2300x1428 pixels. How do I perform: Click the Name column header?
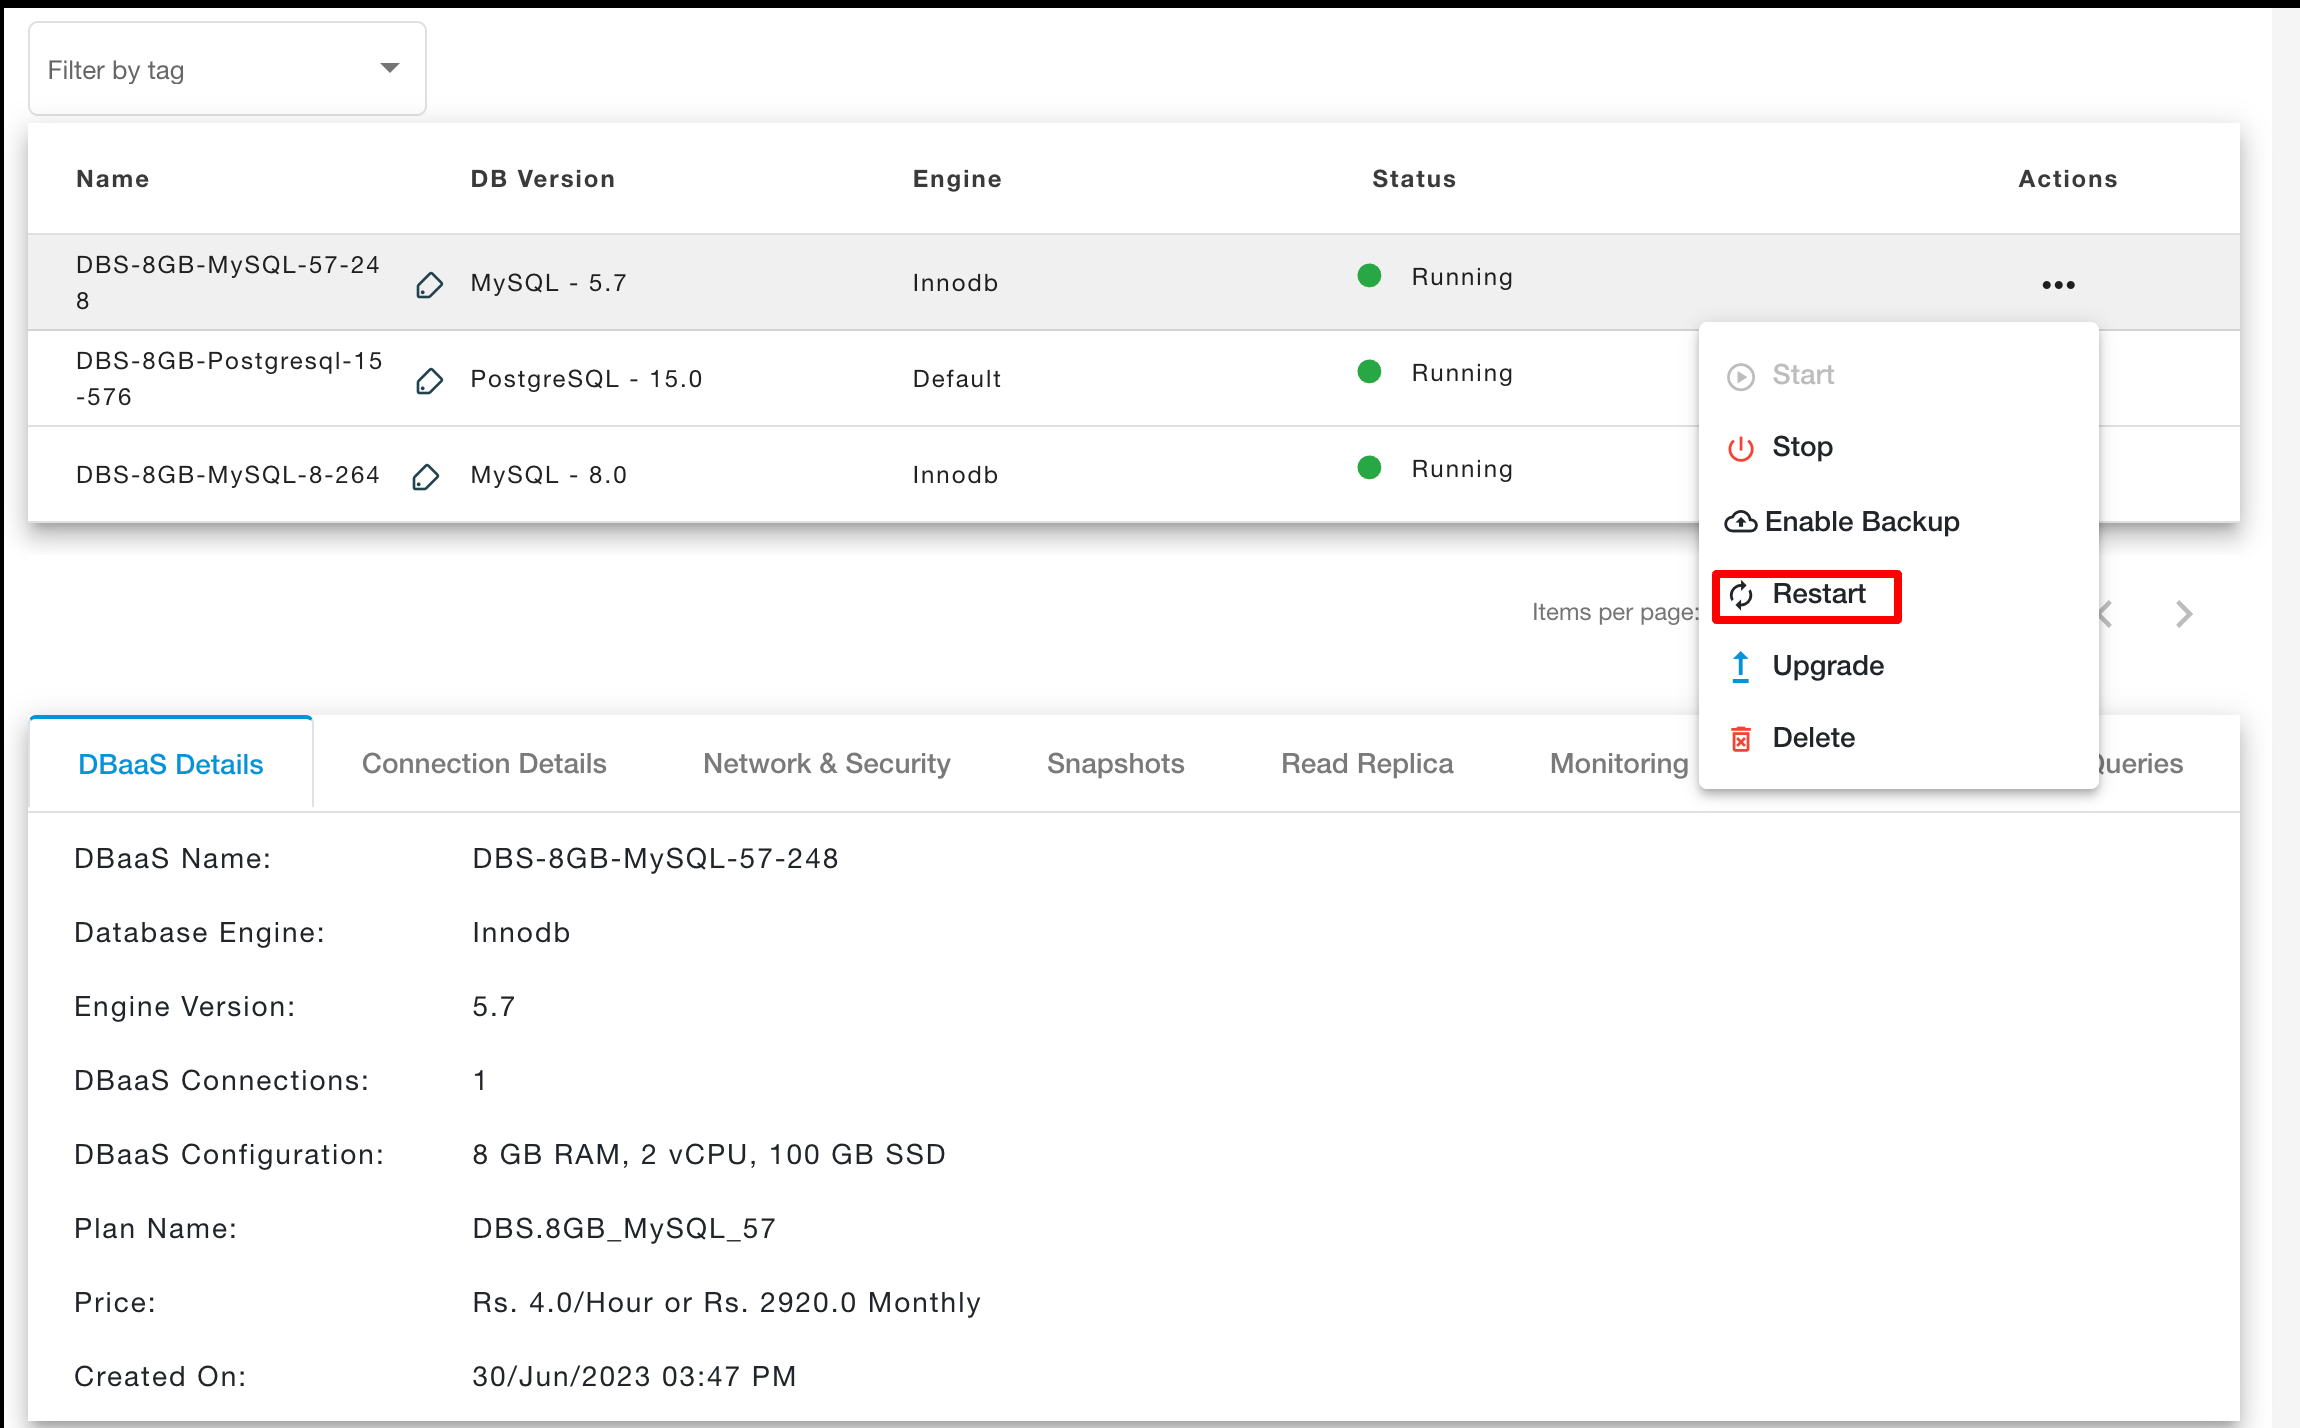point(113,179)
